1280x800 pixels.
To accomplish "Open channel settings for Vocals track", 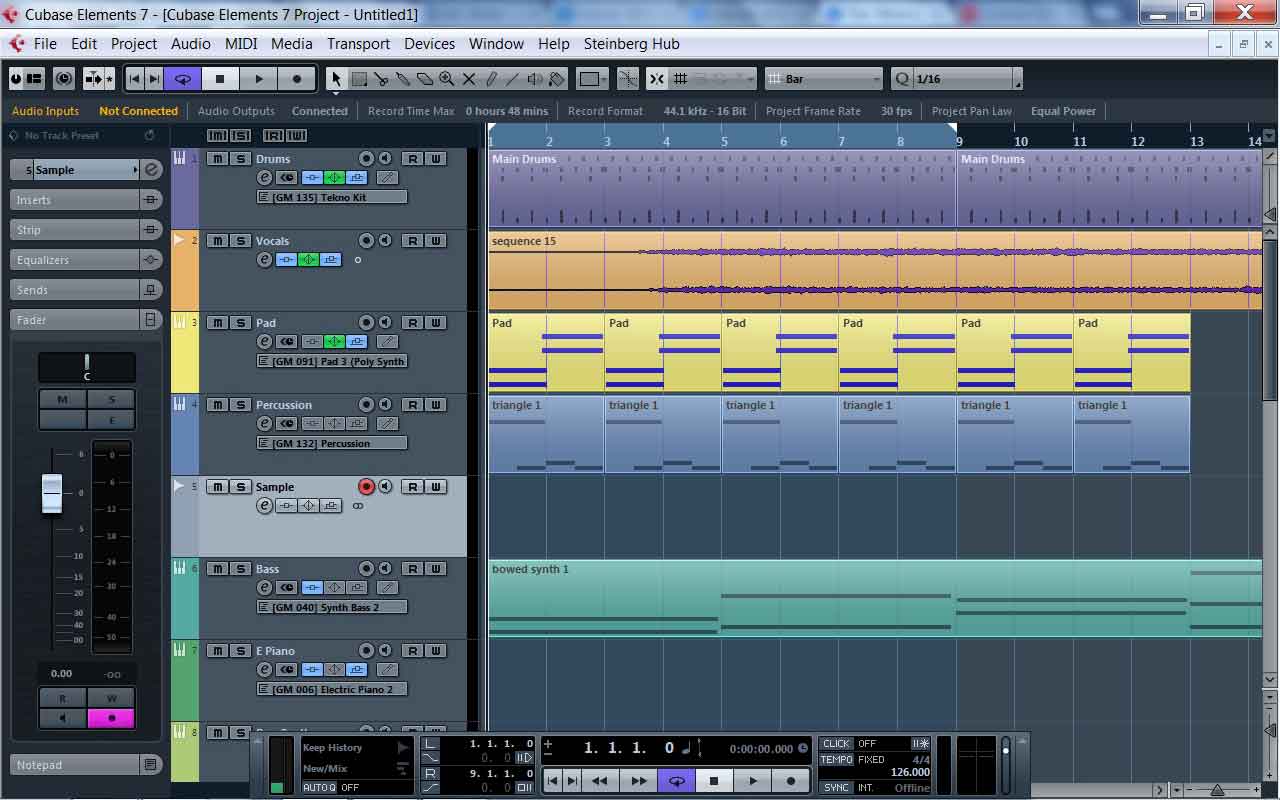I will [x=265, y=260].
